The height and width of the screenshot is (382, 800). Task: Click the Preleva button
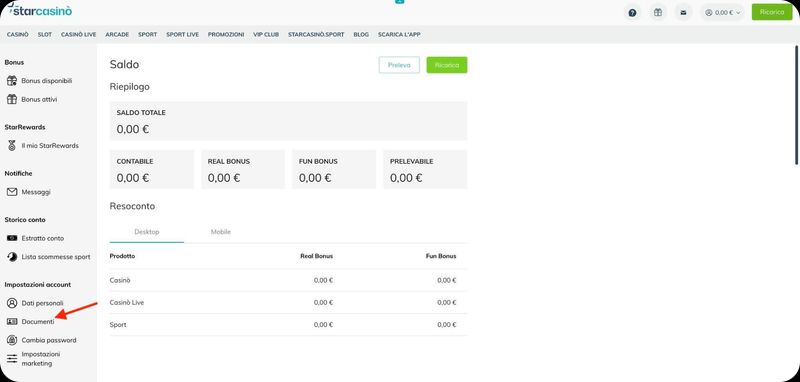[399, 65]
